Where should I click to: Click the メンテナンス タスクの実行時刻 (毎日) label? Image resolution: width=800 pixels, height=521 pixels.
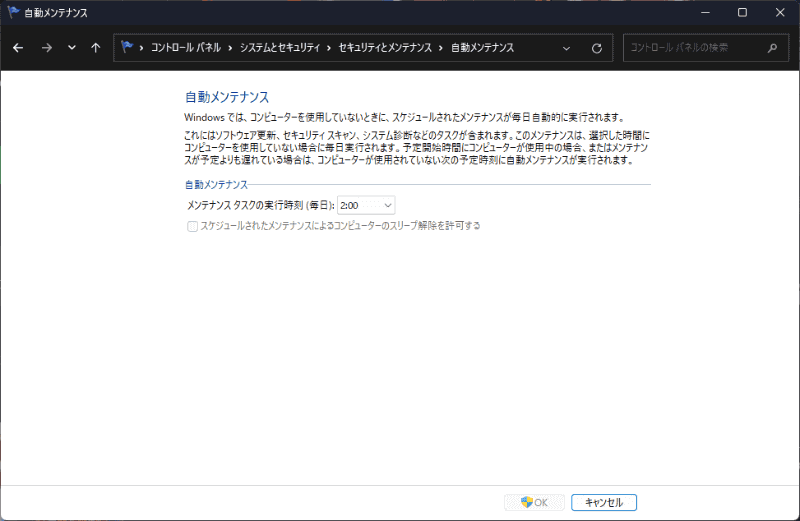[261, 205]
